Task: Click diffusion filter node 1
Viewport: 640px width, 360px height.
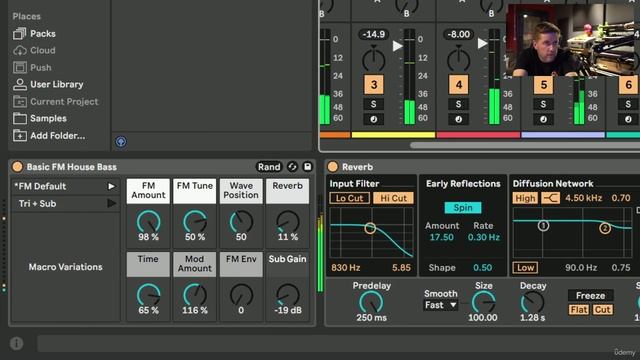Action: click(543, 225)
